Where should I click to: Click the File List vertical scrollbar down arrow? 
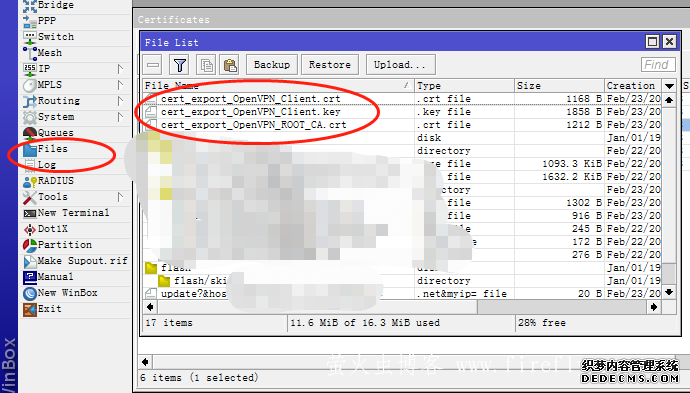669,292
